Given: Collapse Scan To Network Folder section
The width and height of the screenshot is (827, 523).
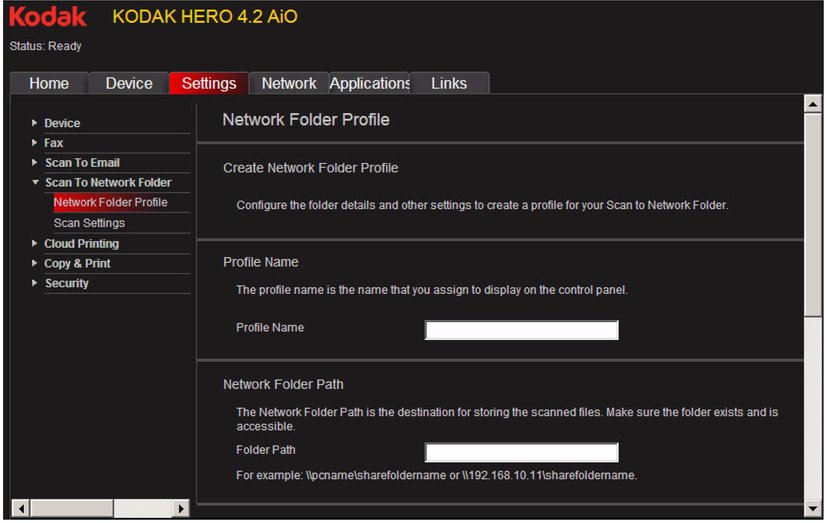Looking at the screenshot, I should coord(107,183).
